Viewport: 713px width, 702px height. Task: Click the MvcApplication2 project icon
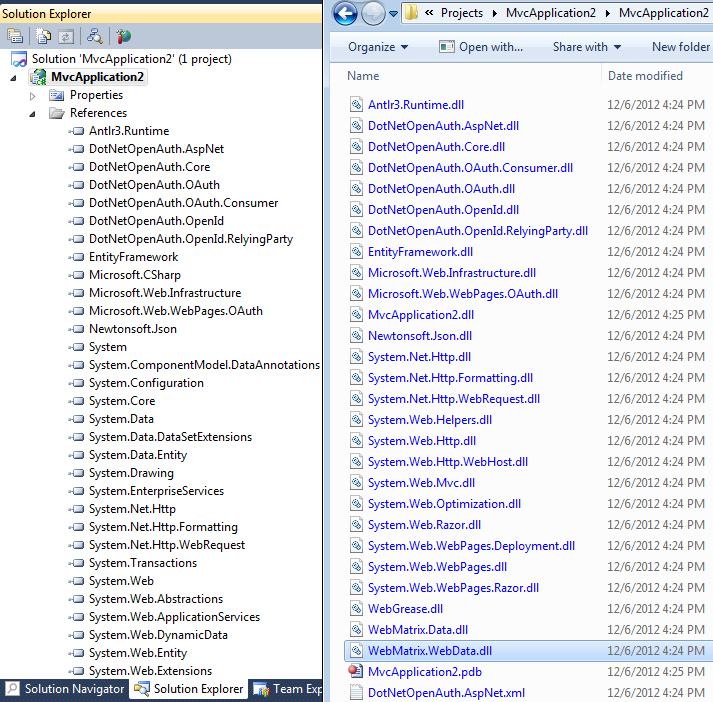coord(38,77)
